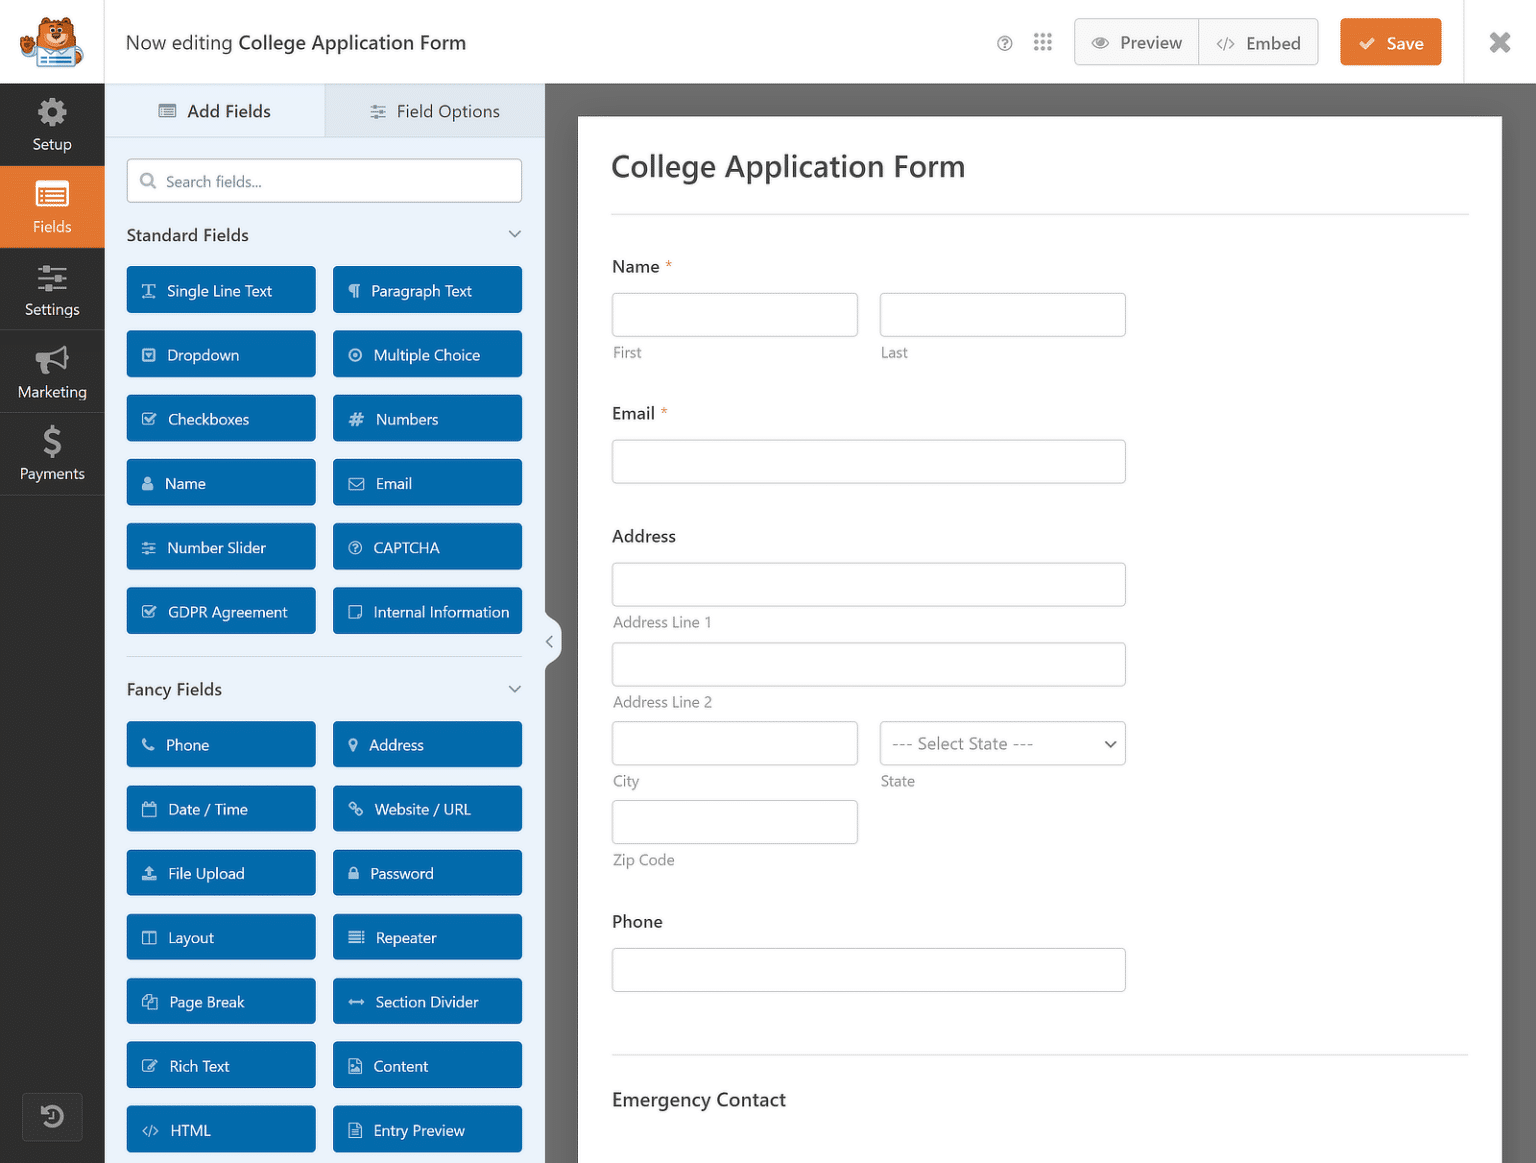The image size is (1536, 1163).
Task: Collapse the Fancy Fields section
Action: point(514,689)
